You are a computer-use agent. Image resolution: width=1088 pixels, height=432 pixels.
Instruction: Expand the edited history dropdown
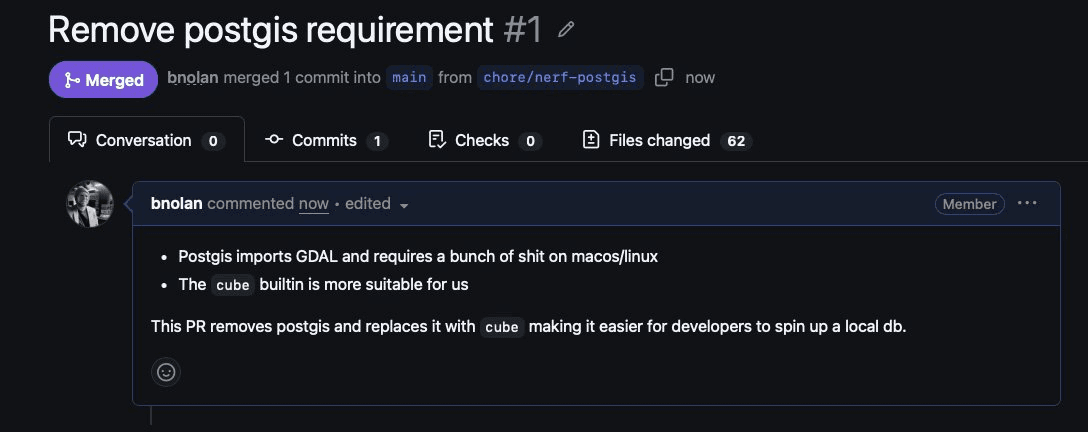[x=404, y=204]
